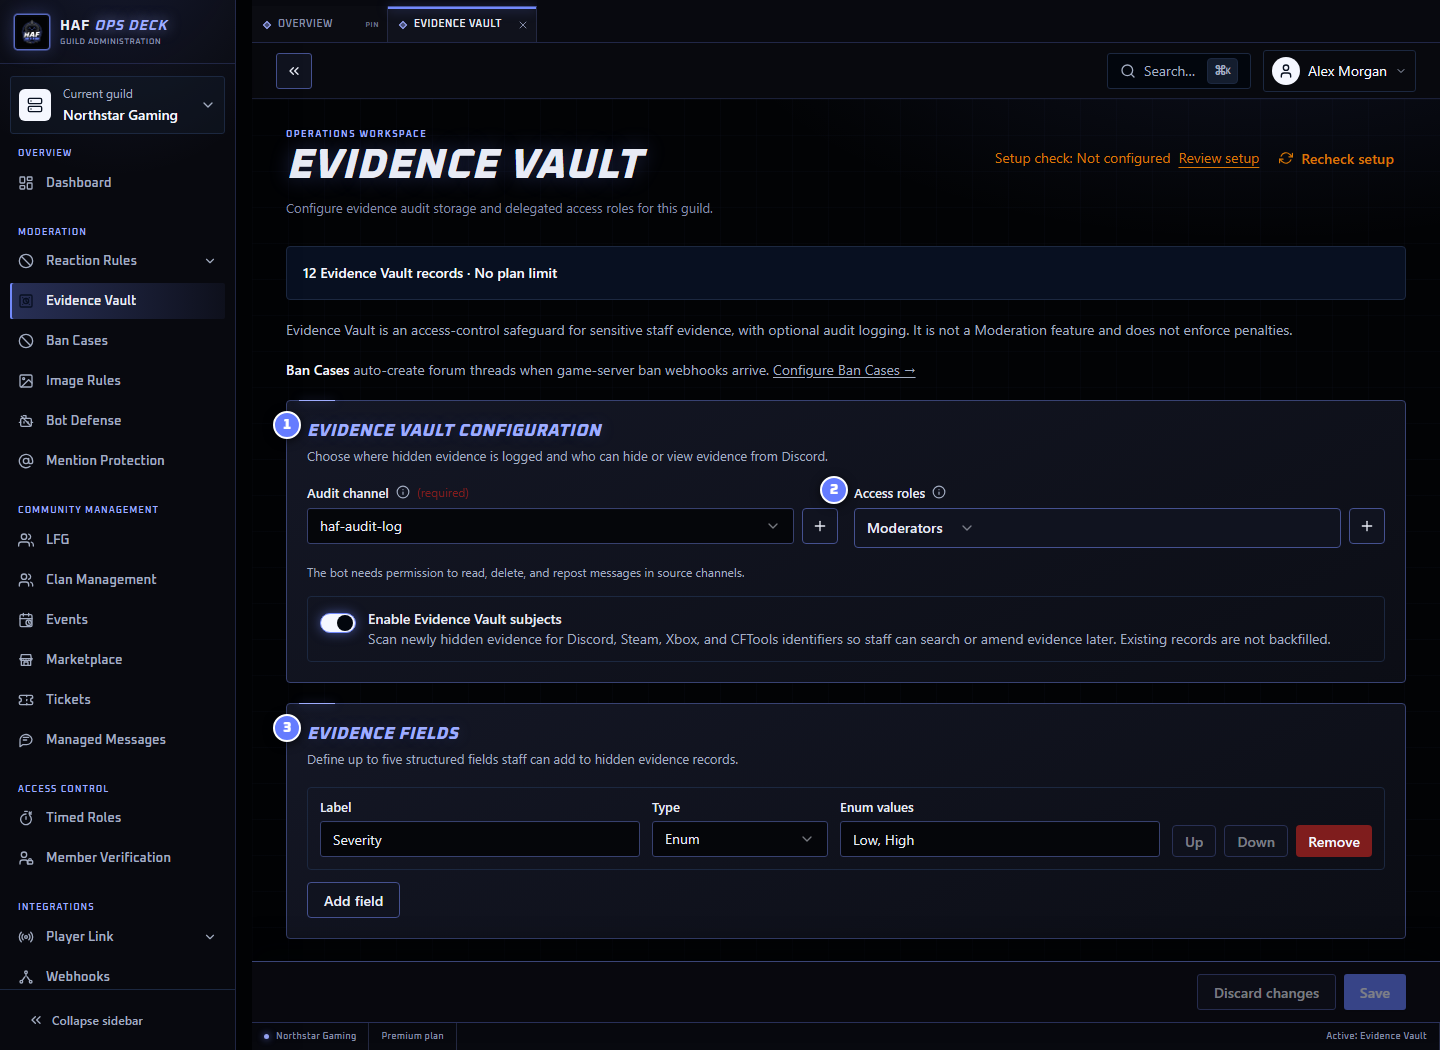Open the haf-audit-log channel dropdown
Viewport: 1440px width, 1050px height.
(x=550, y=526)
